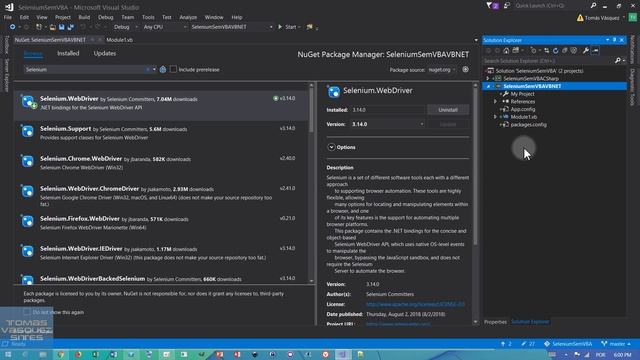Open the Any CPU platform dropdown
The width and height of the screenshot is (640, 360).
(165, 27)
